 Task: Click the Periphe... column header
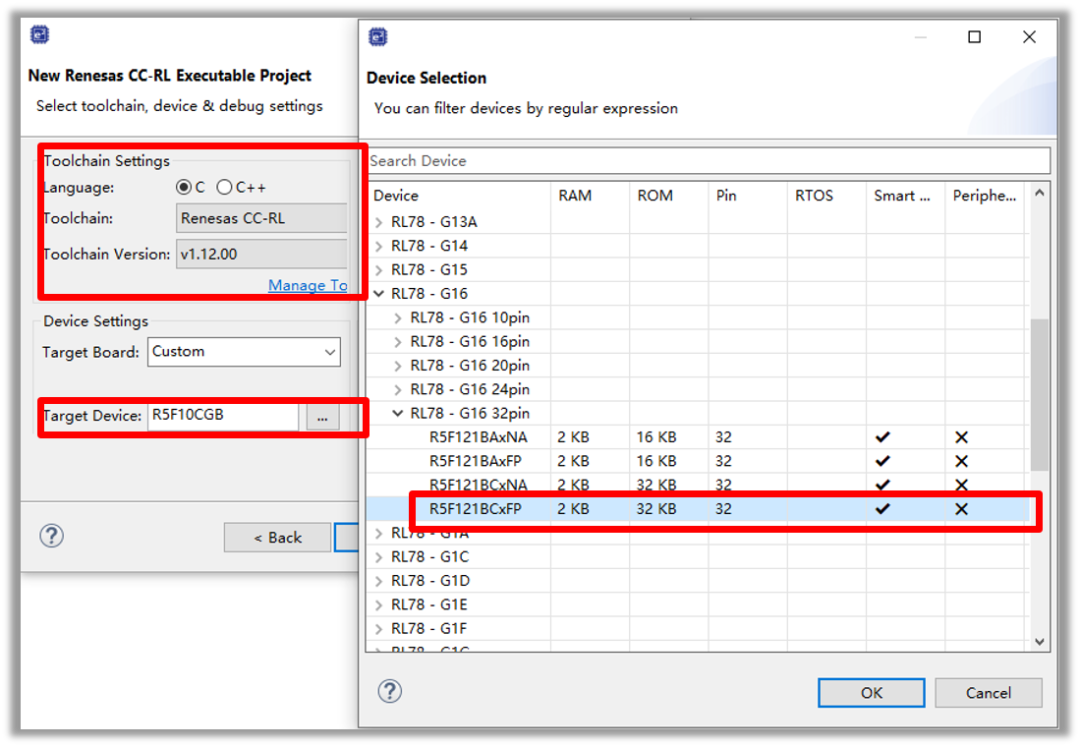click(x=985, y=196)
